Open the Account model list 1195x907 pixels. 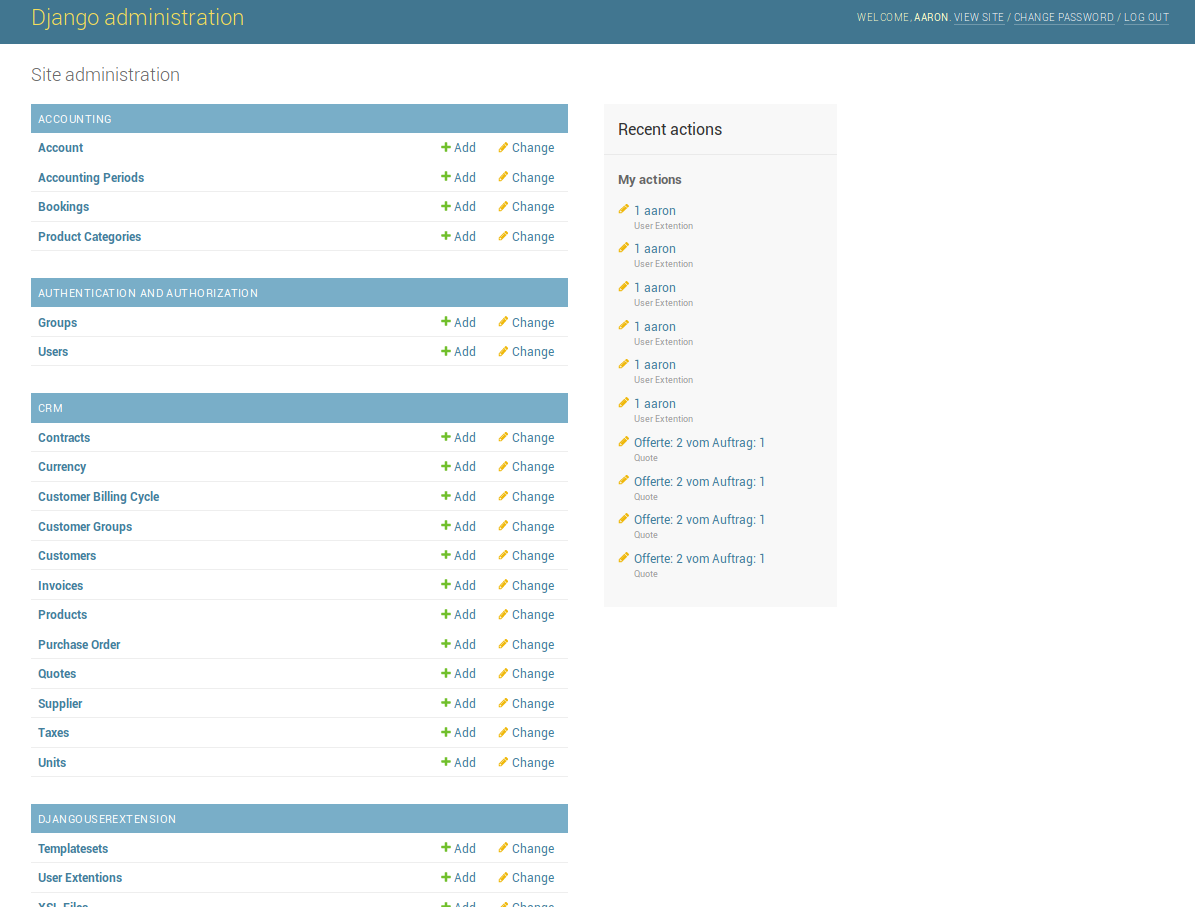pyautogui.click(x=60, y=148)
